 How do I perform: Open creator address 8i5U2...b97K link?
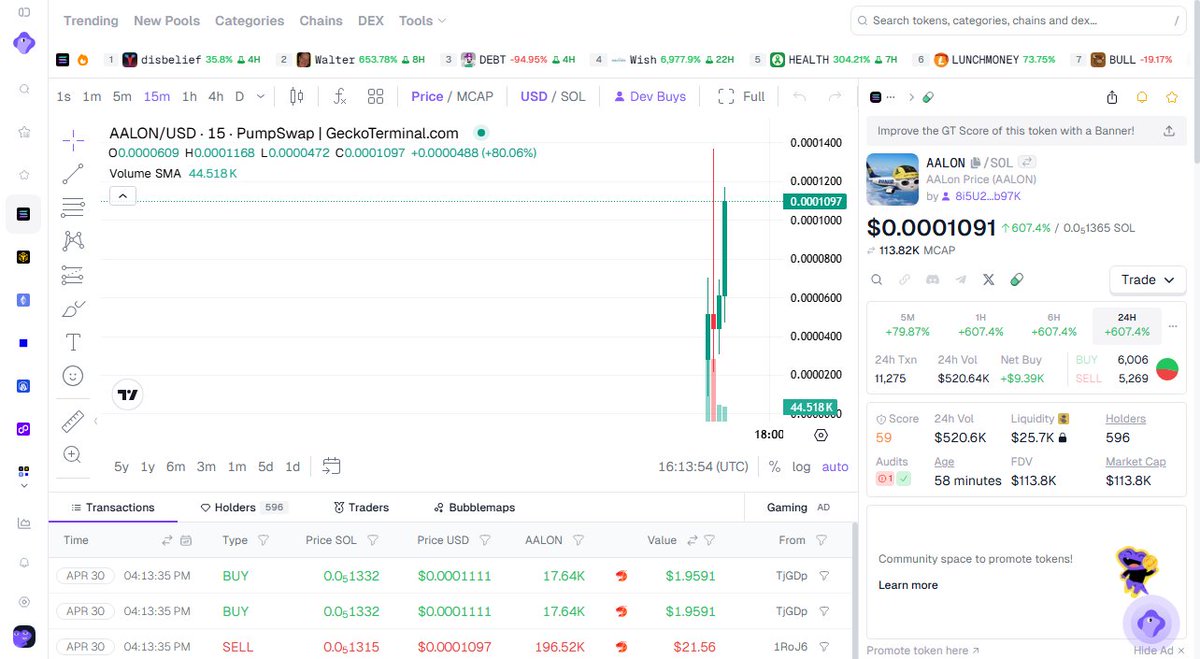tap(988, 196)
